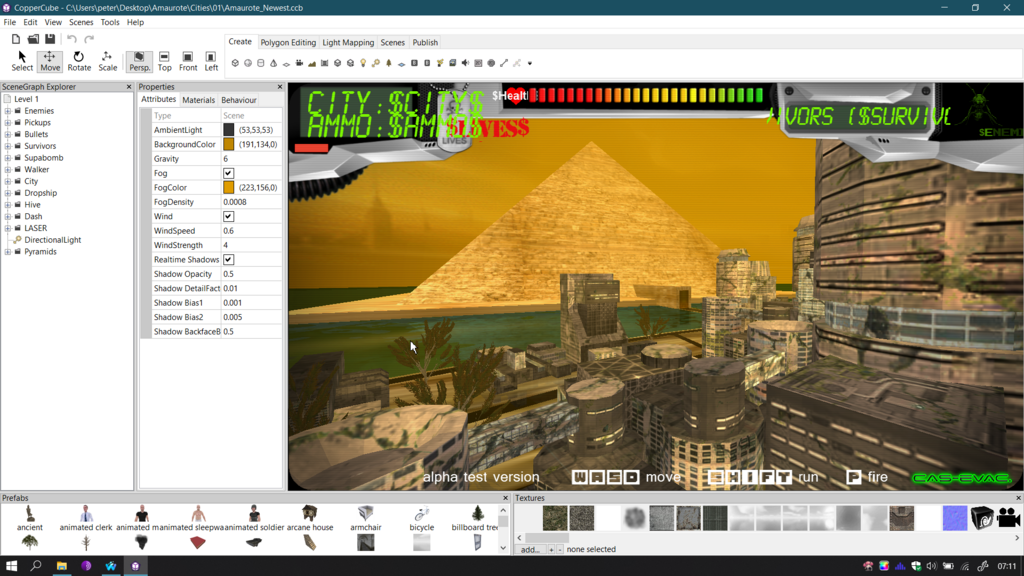Open the File menu
Image resolution: width=1024 pixels, height=576 pixels.
pos(10,22)
